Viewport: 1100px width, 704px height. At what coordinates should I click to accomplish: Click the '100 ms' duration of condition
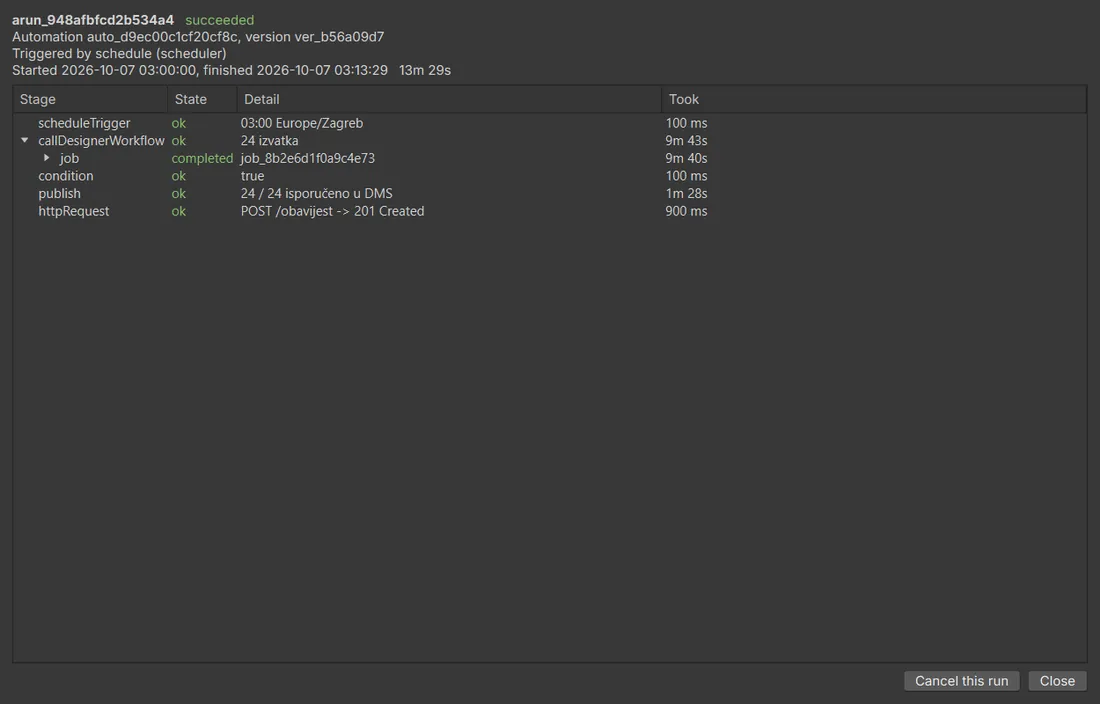point(686,175)
